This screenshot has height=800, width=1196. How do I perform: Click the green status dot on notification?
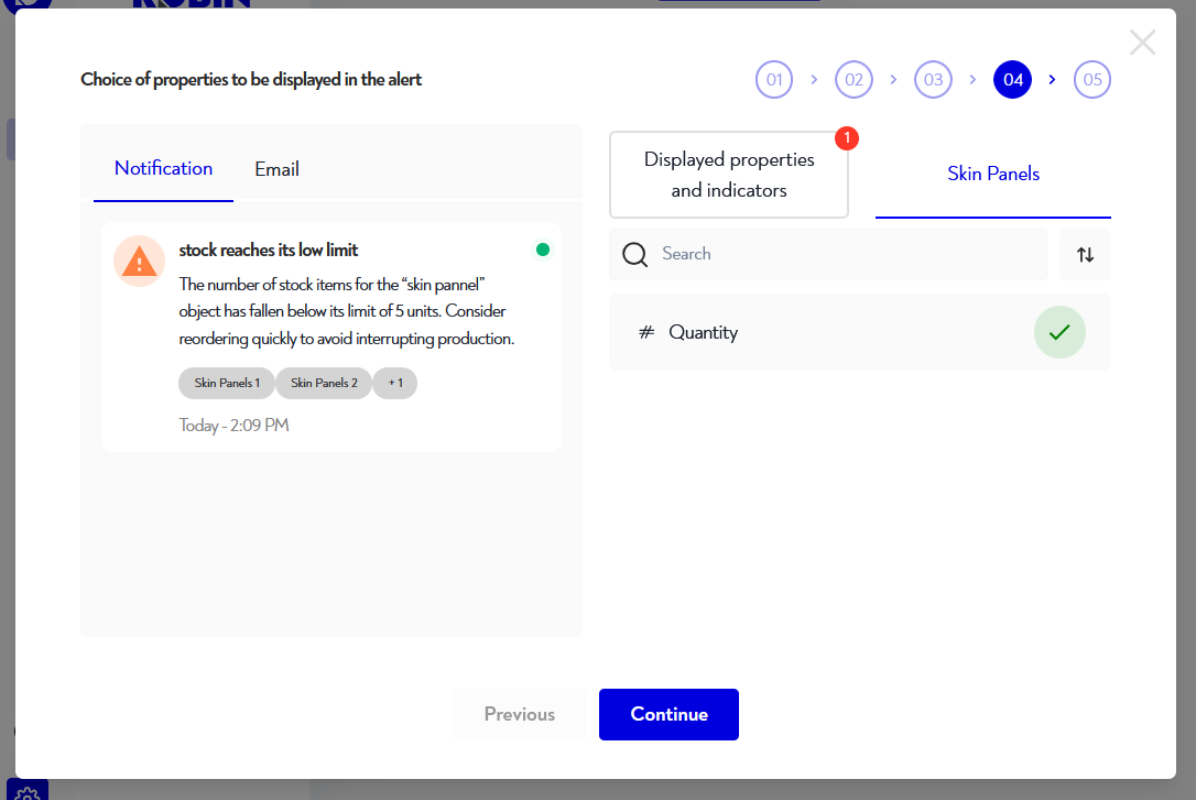tap(543, 250)
